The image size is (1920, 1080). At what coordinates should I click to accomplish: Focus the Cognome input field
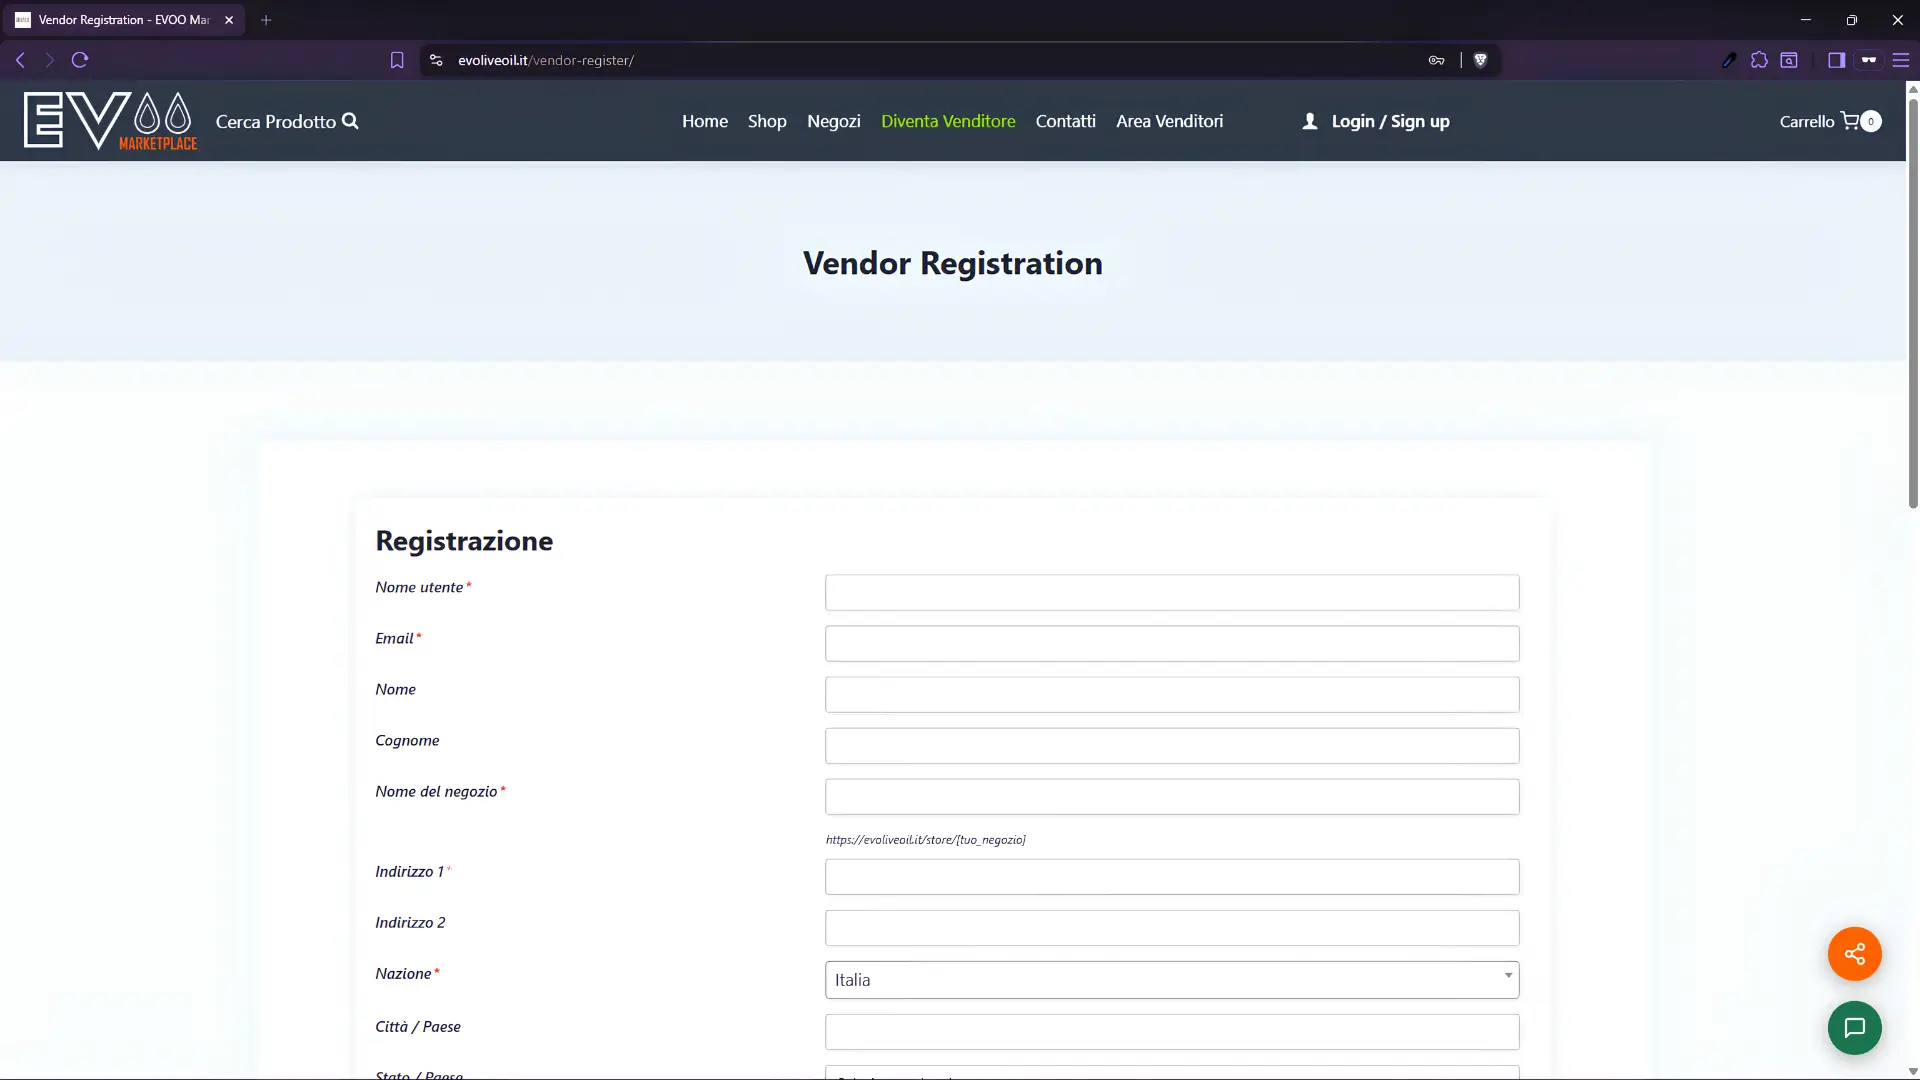point(1172,745)
